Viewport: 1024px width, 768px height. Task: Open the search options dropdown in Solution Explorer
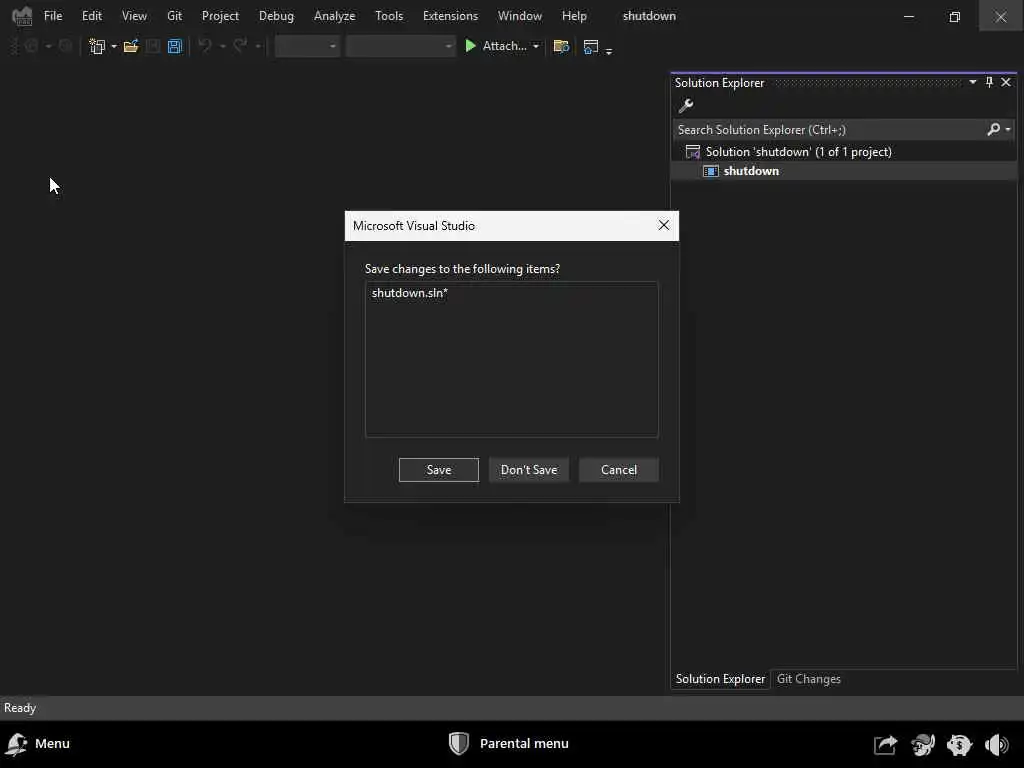[1008, 129]
